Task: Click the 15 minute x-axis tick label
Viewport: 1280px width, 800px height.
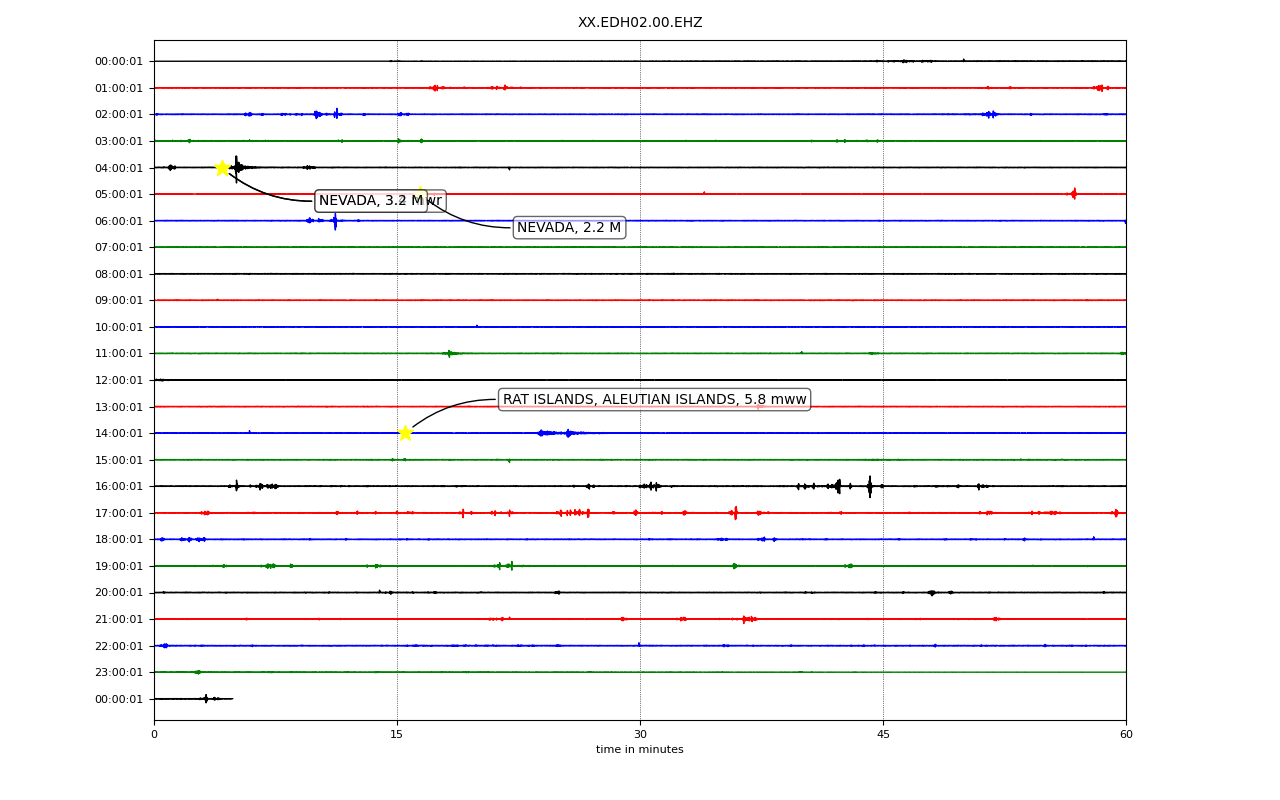Action: coord(397,735)
